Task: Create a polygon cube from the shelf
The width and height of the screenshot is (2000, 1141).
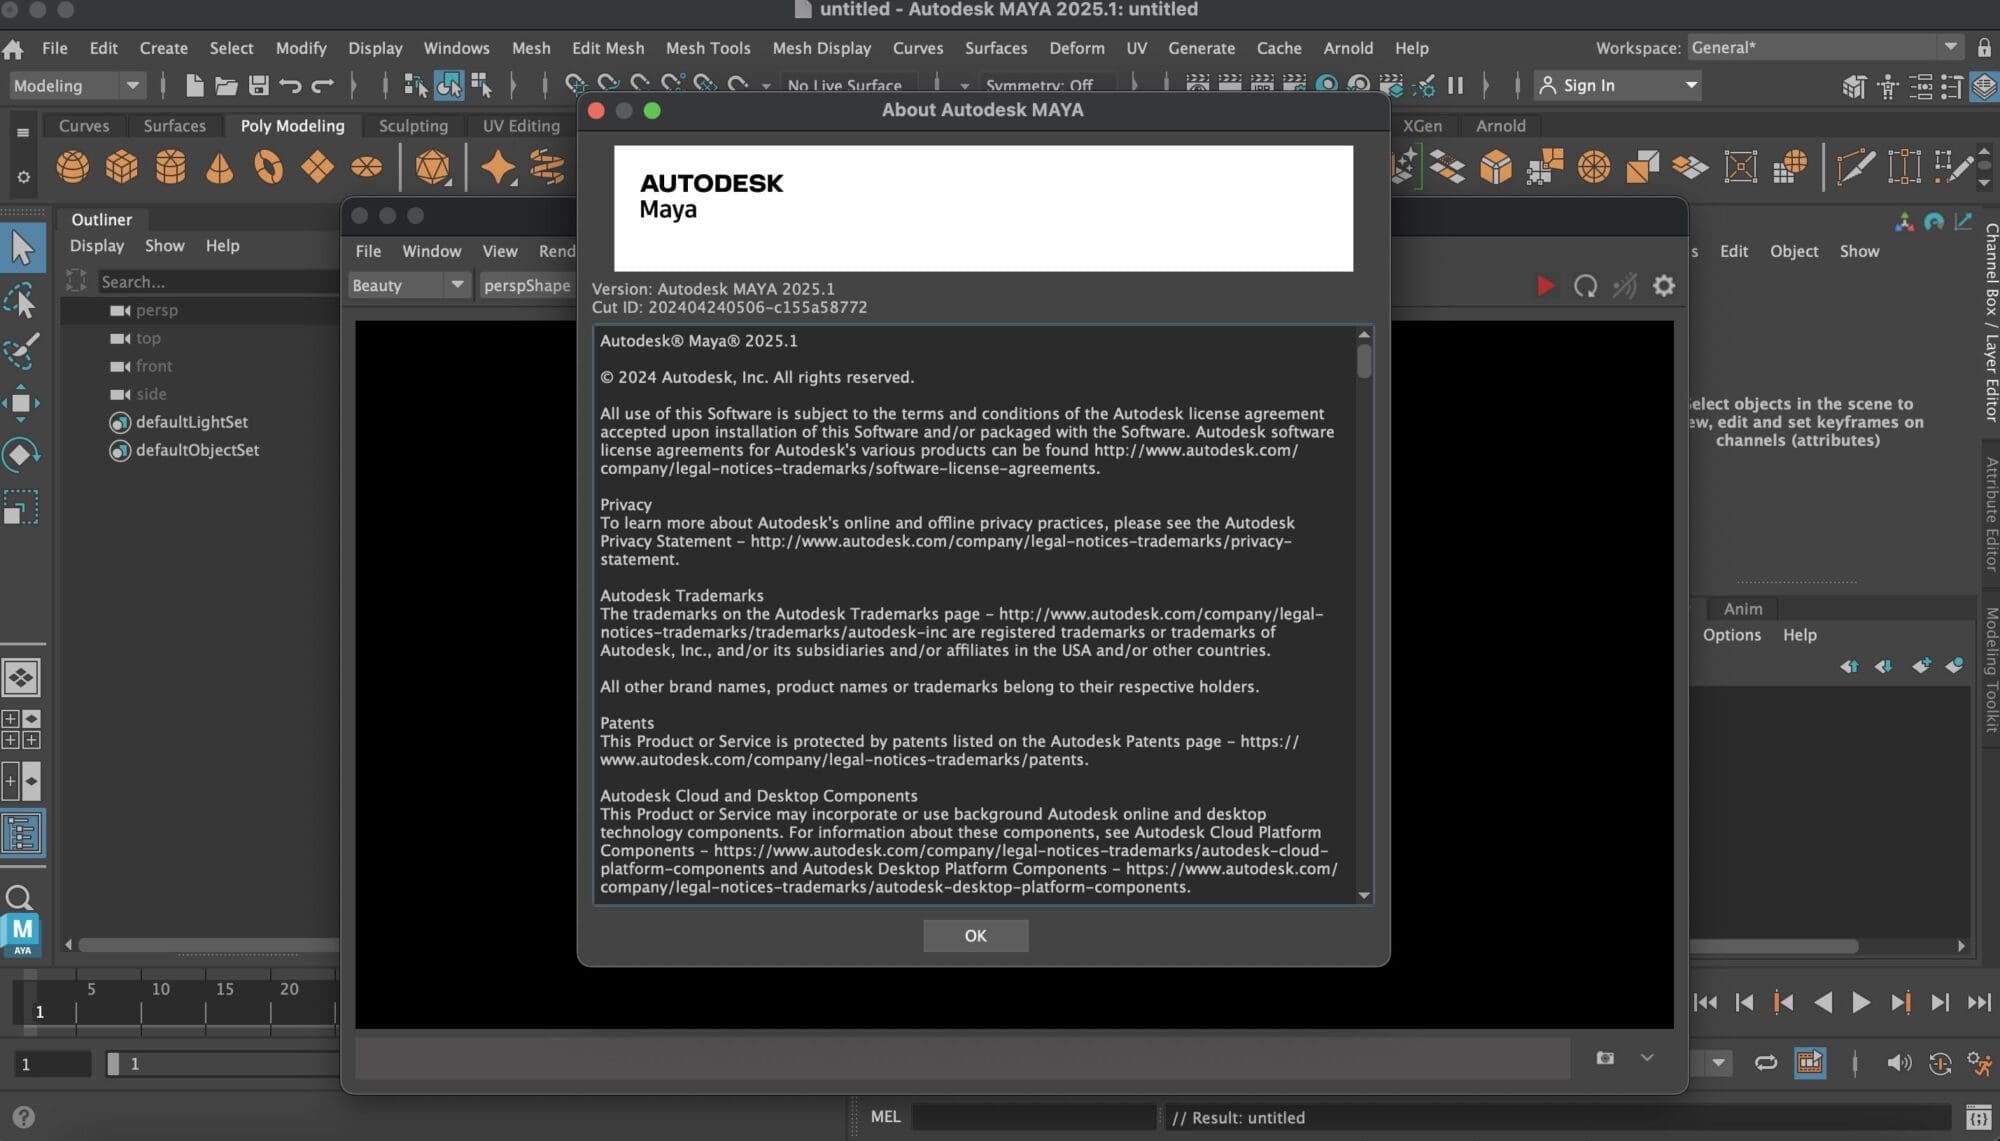Action: [x=121, y=166]
